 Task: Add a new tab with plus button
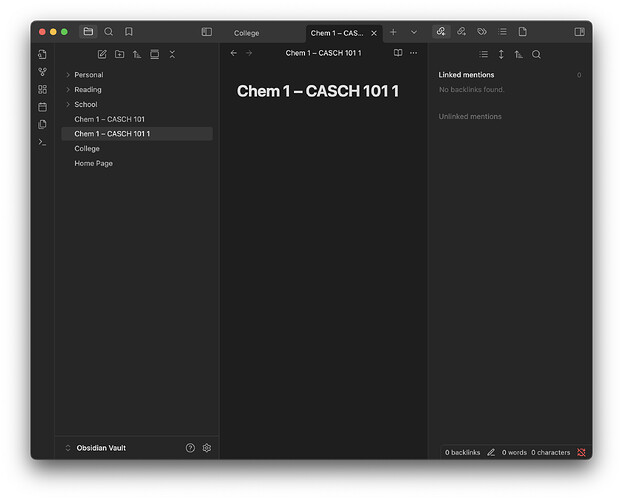393,32
